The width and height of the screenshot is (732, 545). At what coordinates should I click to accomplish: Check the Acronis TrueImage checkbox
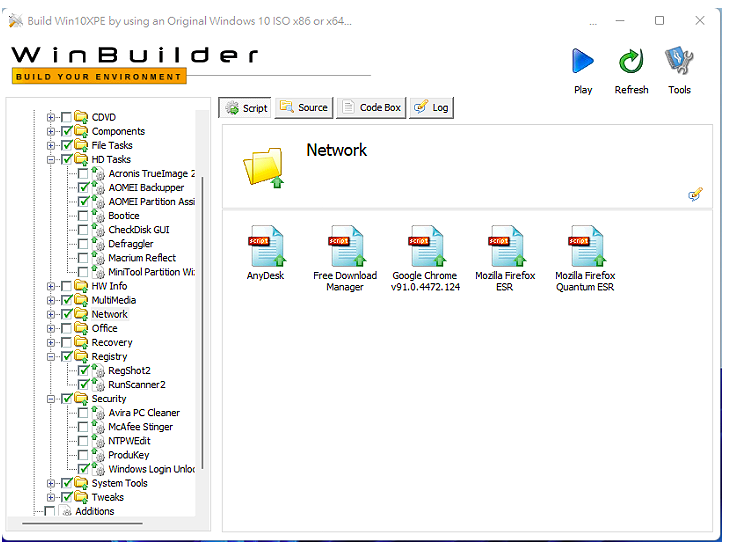point(83,173)
